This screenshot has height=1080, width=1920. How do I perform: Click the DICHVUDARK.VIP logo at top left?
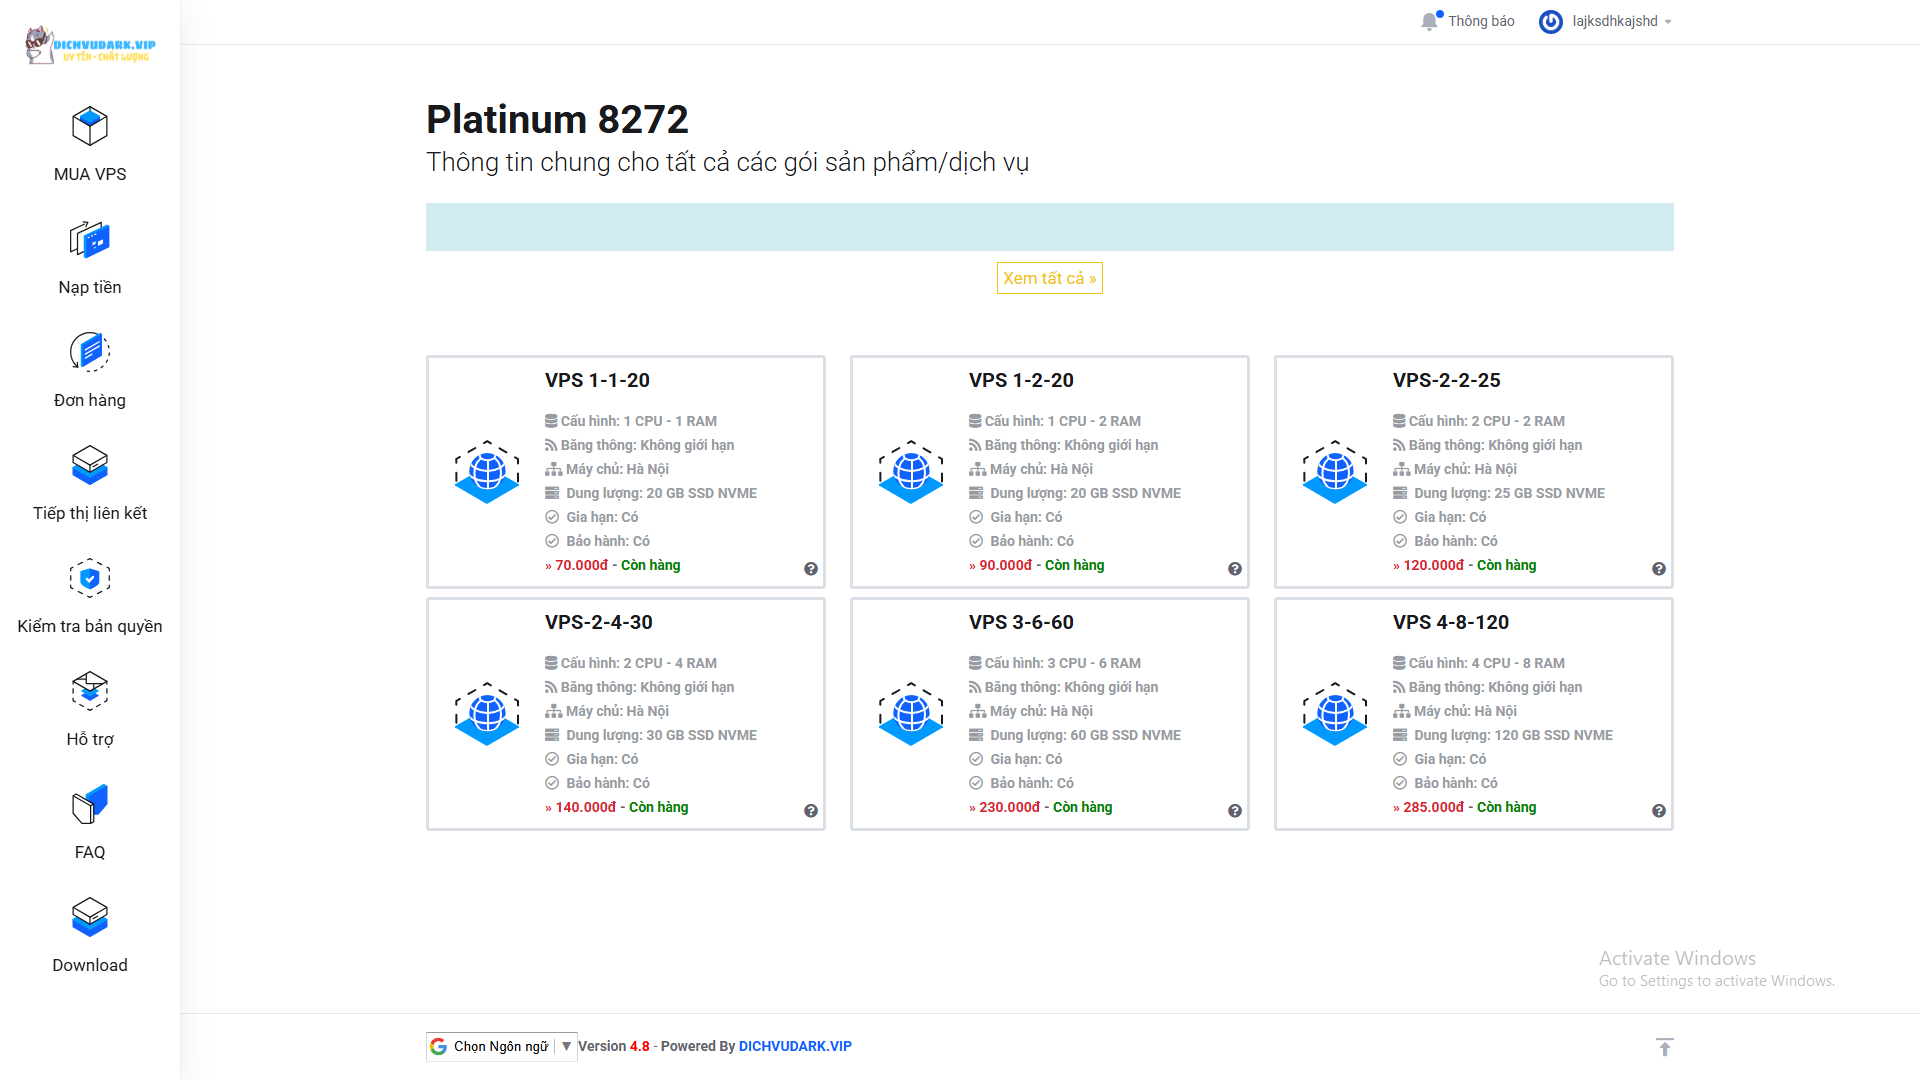point(90,46)
